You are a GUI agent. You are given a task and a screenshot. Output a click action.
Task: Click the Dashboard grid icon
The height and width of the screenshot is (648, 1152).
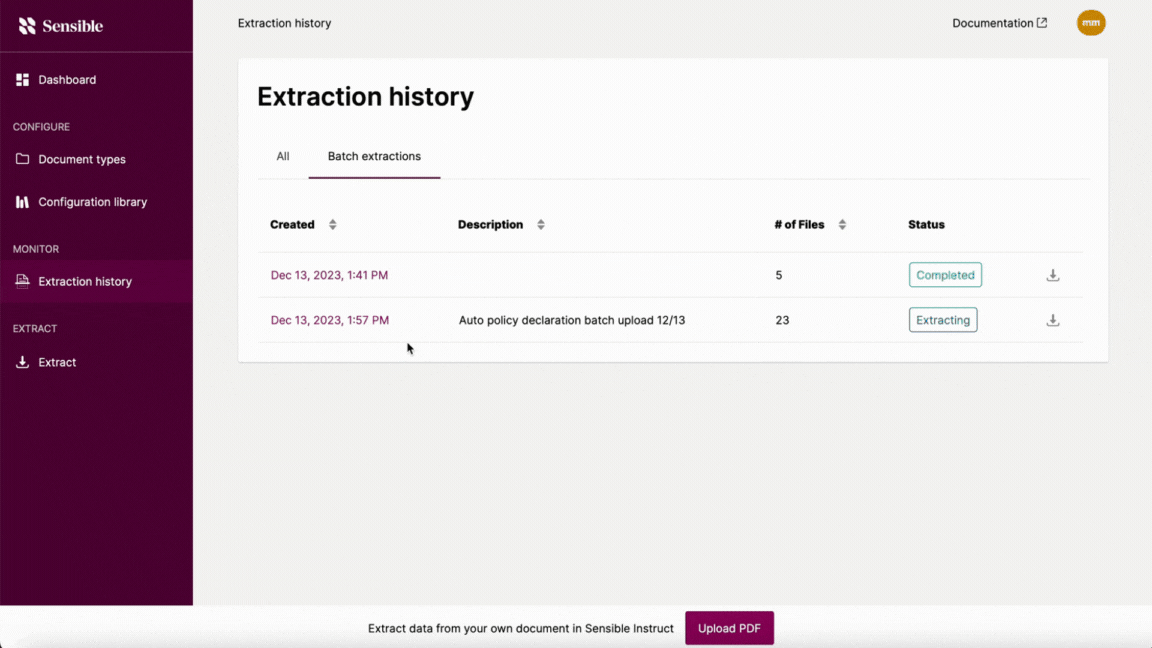[22, 79]
